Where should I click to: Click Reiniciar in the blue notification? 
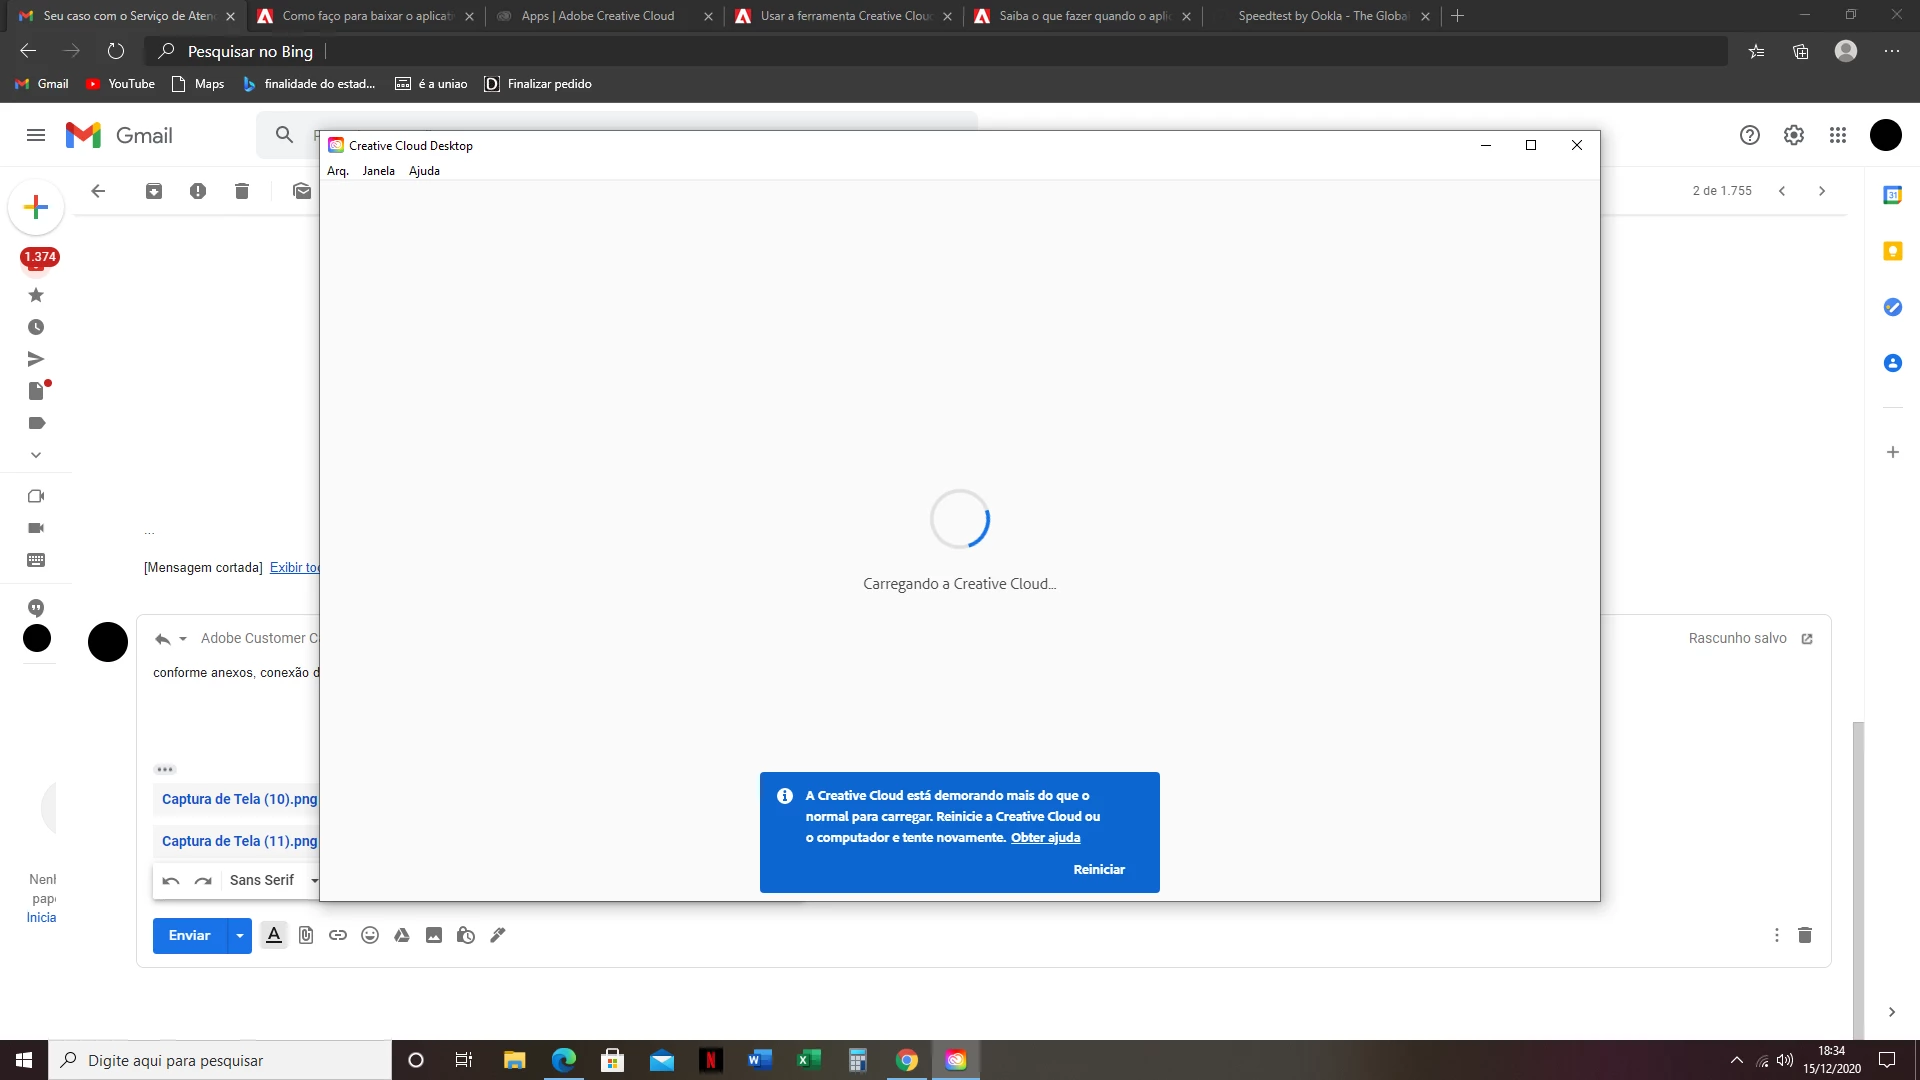click(1099, 870)
